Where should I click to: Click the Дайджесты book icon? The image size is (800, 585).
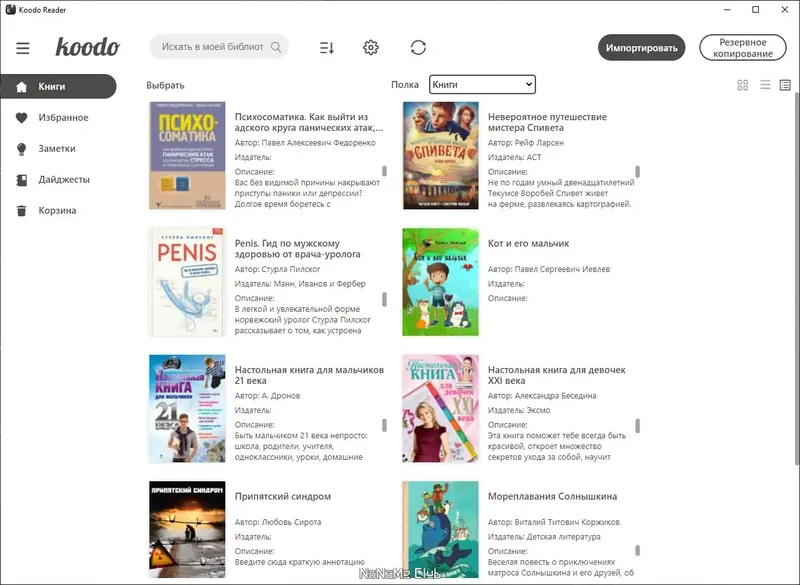point(21,180)
